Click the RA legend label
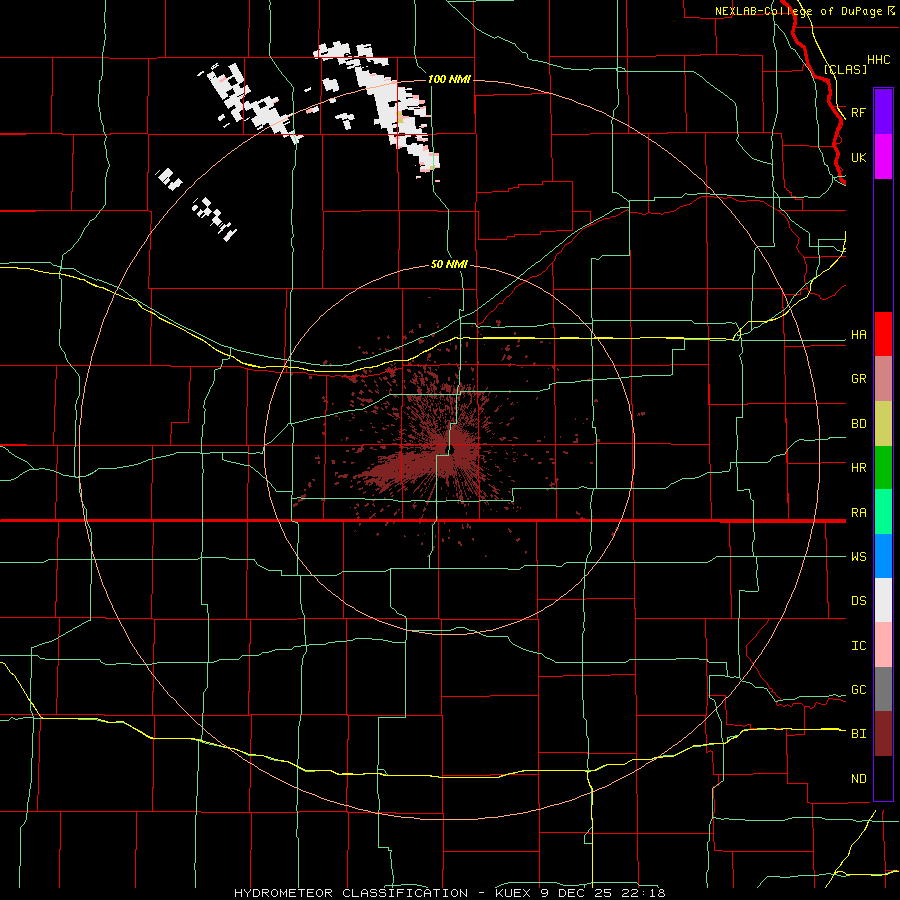900x900 pixels. pos(858,513)
